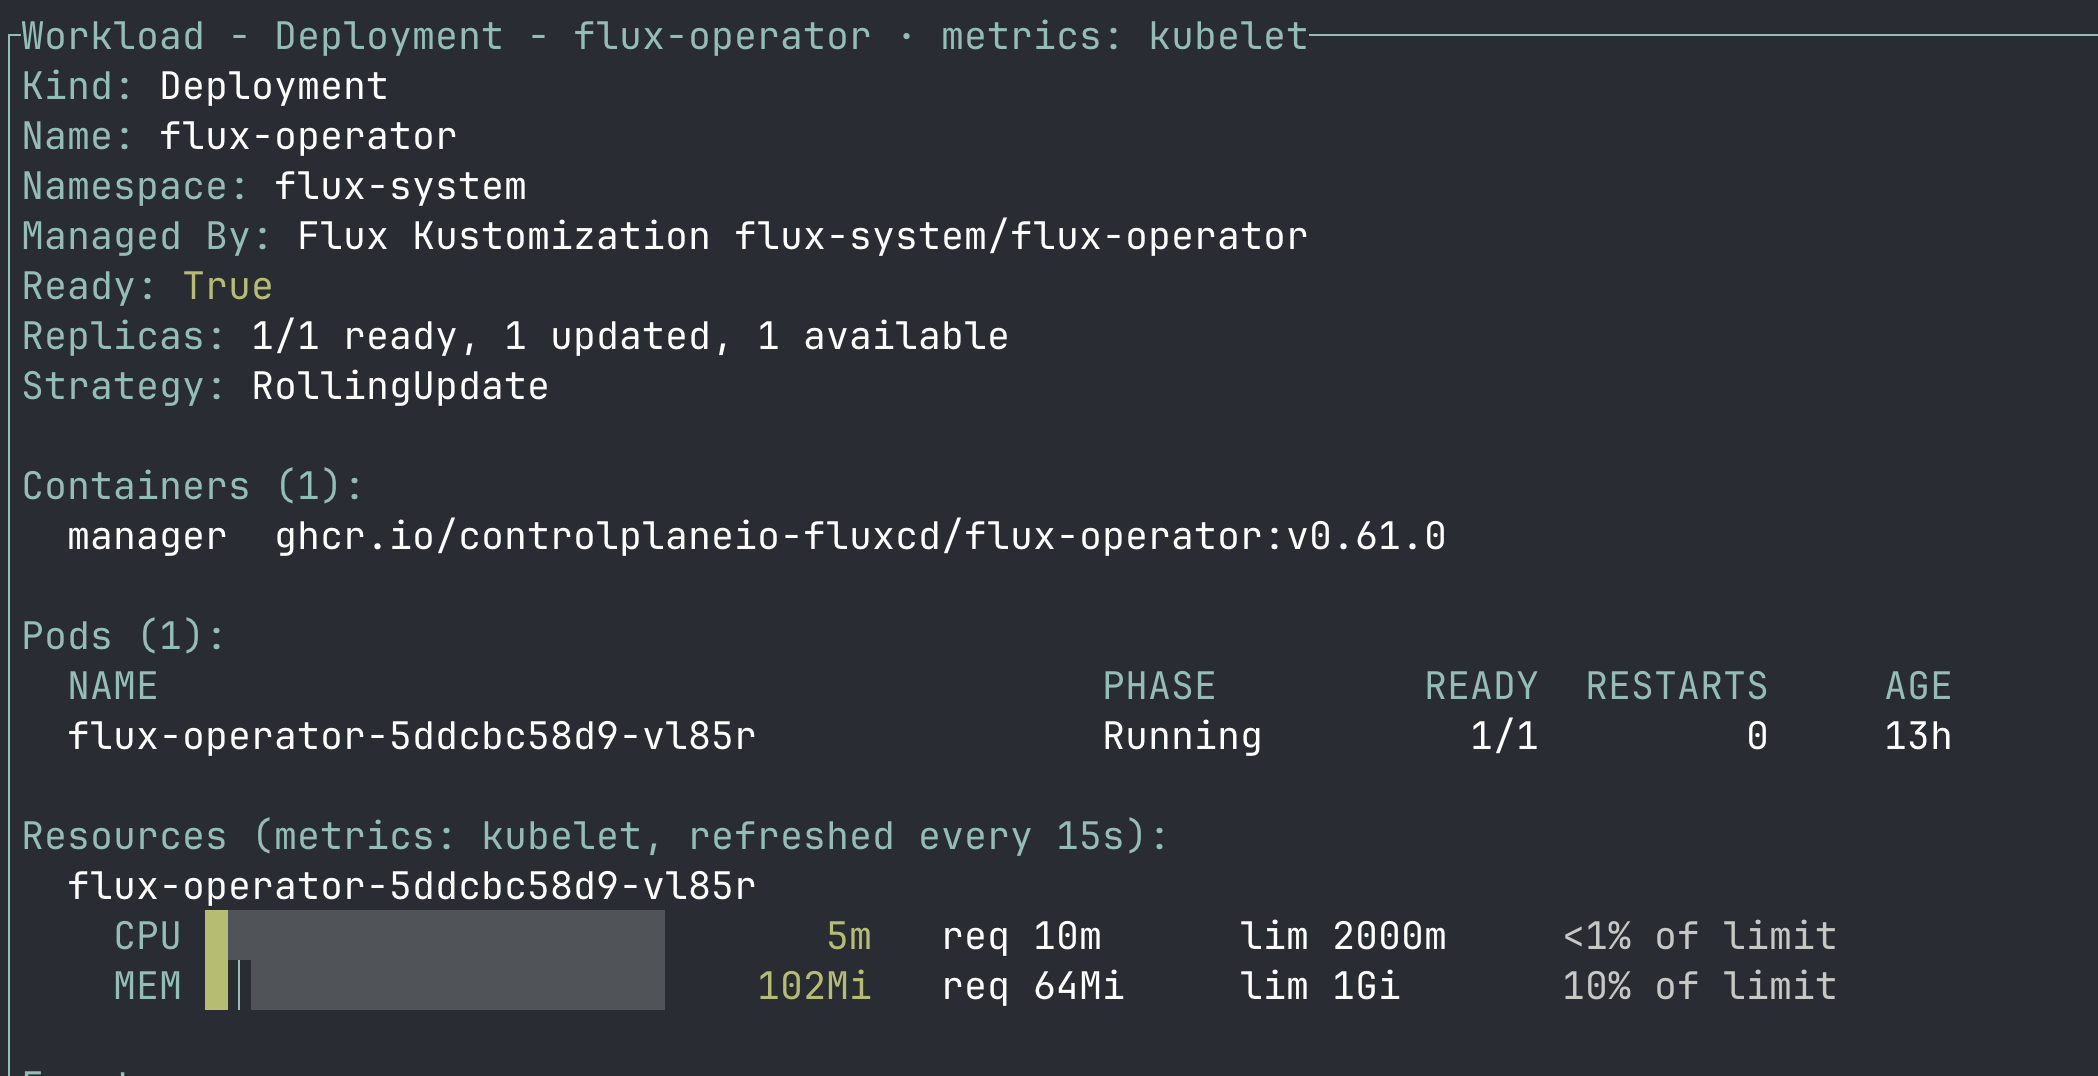Click the CPU limit "lim 2000m"
Screen dimensions: 2098x1076
pyautogui.click(x=1343, y=936)
